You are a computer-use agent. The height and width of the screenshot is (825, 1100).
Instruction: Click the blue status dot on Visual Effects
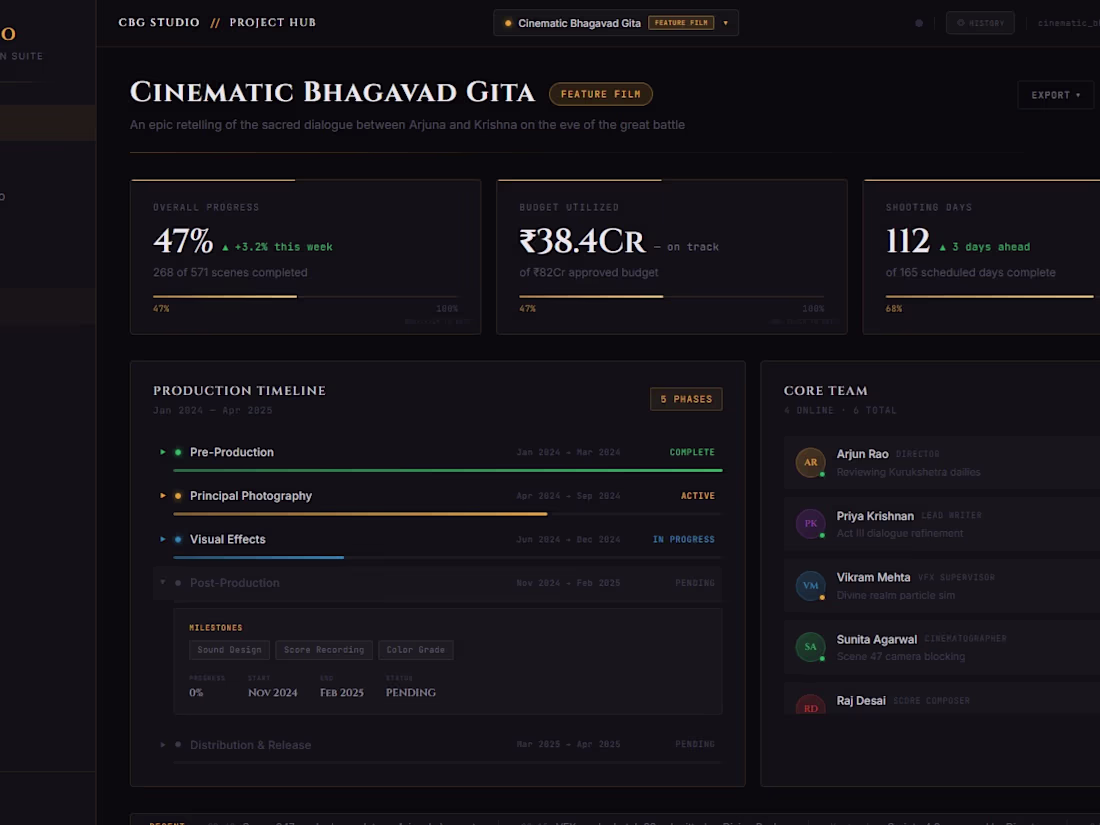(177, 539)
